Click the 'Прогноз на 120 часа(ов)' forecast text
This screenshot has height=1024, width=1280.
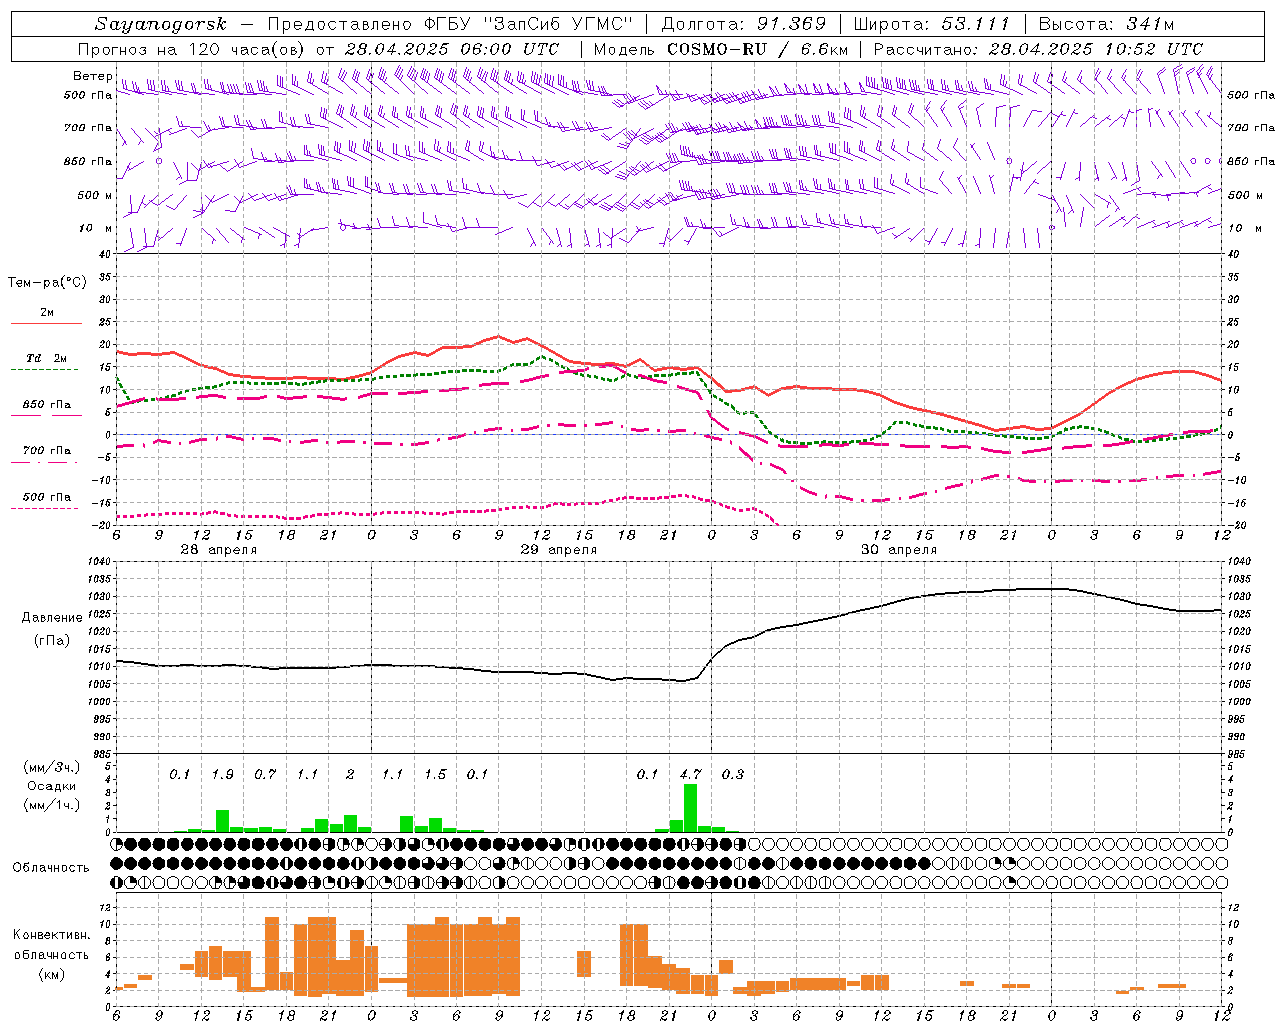[x=193, y=49]
